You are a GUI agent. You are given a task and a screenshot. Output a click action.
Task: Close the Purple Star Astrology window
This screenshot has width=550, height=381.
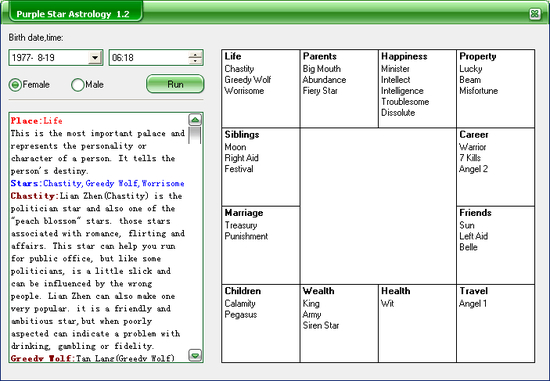click(x=535, y=14)
